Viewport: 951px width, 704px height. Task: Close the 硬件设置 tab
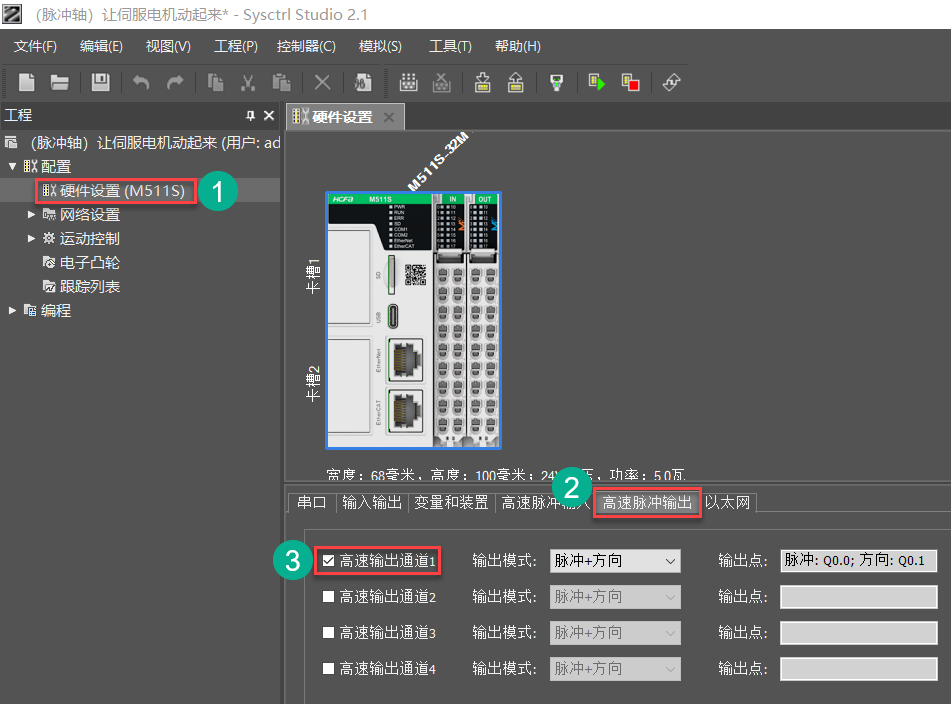tap(389, 117)
